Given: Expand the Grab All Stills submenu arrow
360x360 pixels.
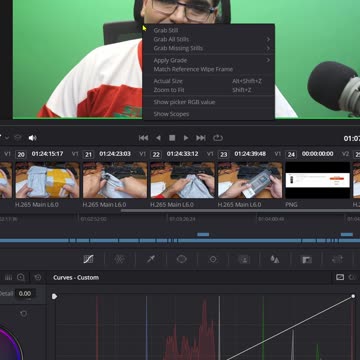Looking at the screenshot, I should (268, 39).
